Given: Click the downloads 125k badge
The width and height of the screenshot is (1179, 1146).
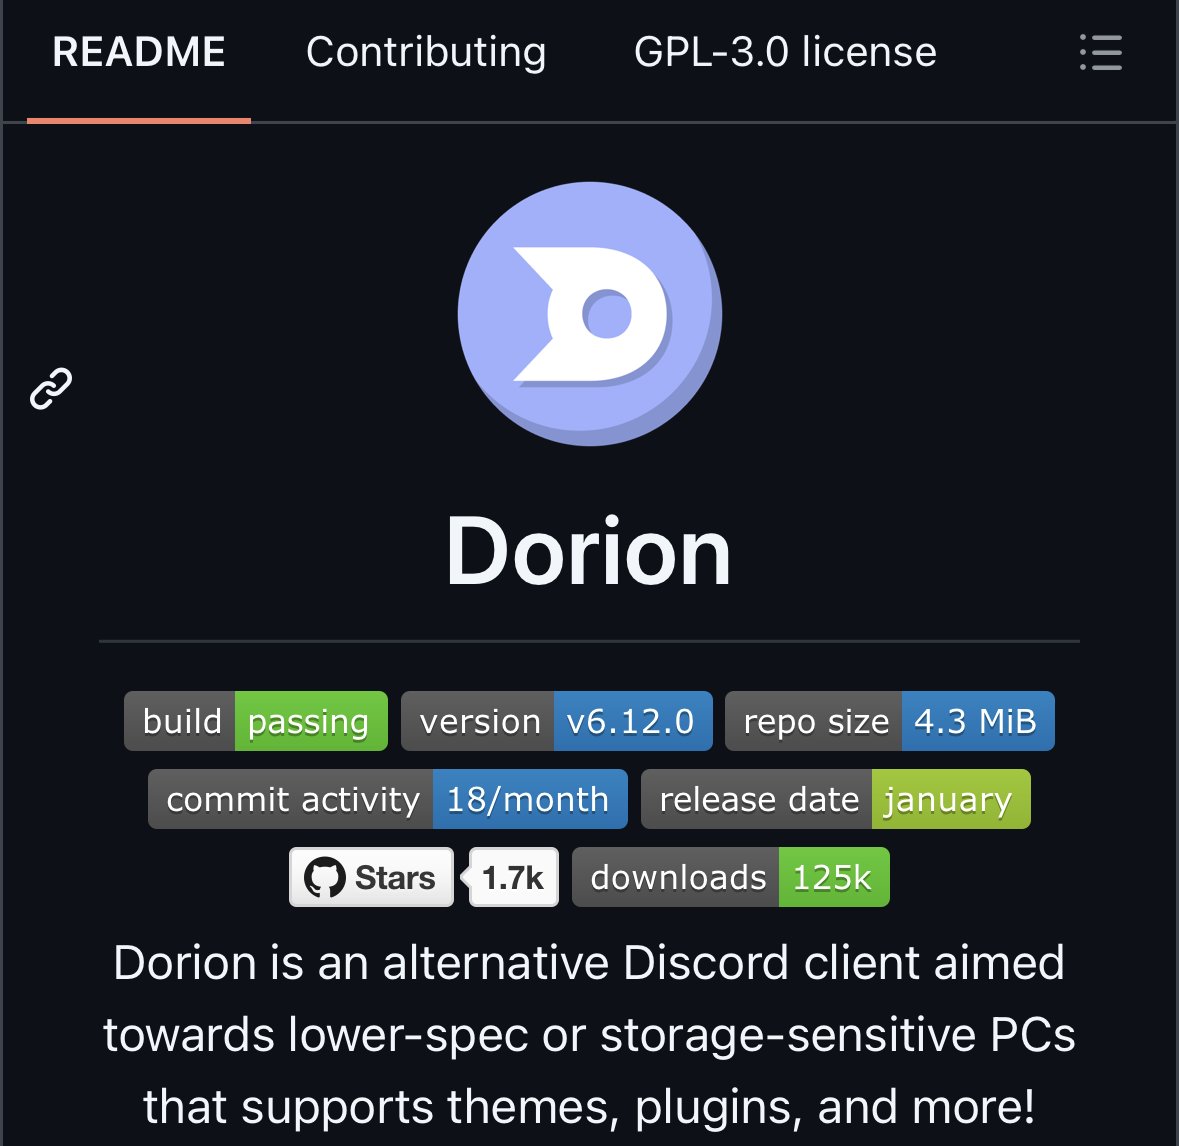Looking at the screenshot, I should pyautogui.click(x=731, y=877).
